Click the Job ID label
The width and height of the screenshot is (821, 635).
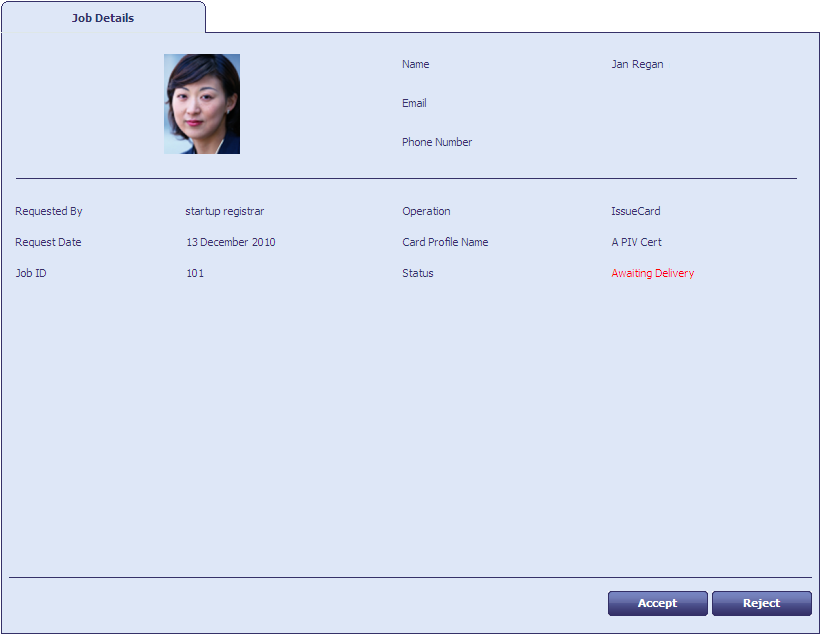click(31, 273)
